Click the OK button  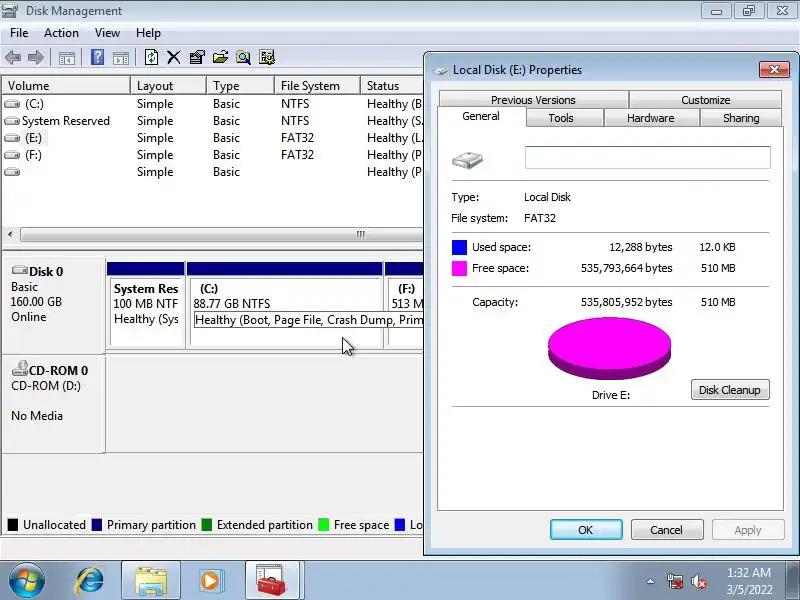pos(586,530)
